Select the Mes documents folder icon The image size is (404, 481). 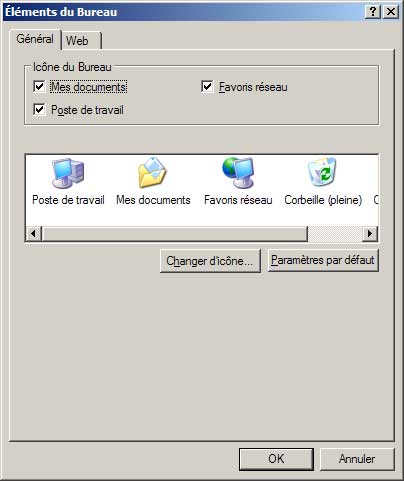pos(152,173)
